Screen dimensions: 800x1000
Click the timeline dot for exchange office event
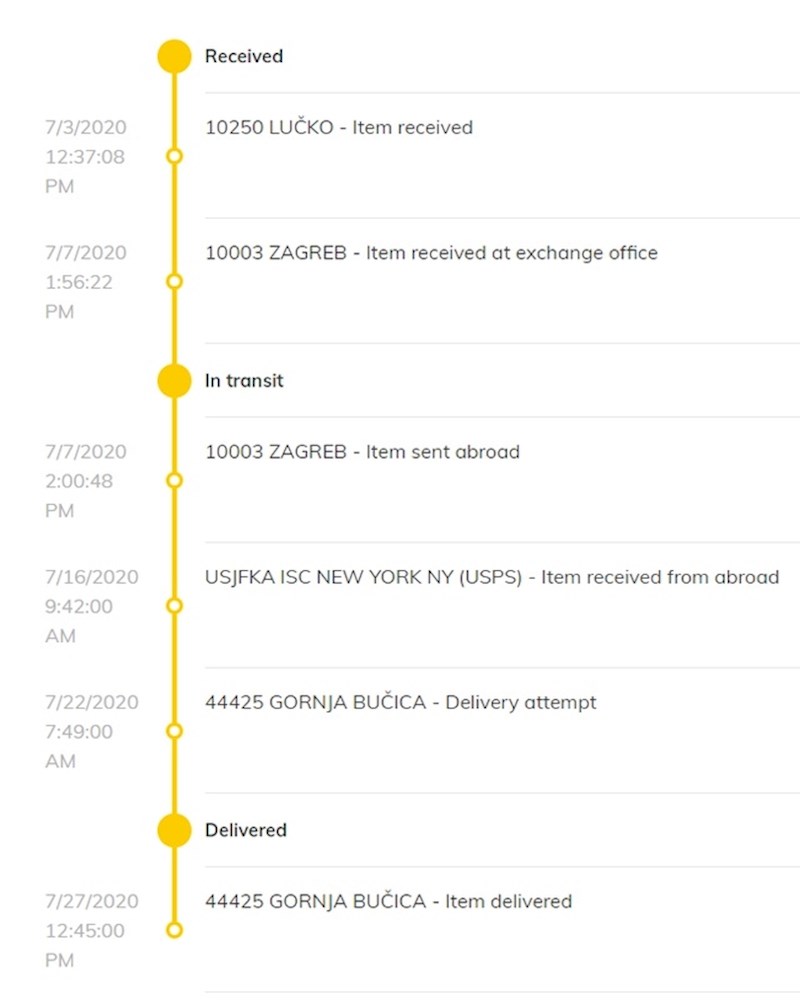click(174, 281)
